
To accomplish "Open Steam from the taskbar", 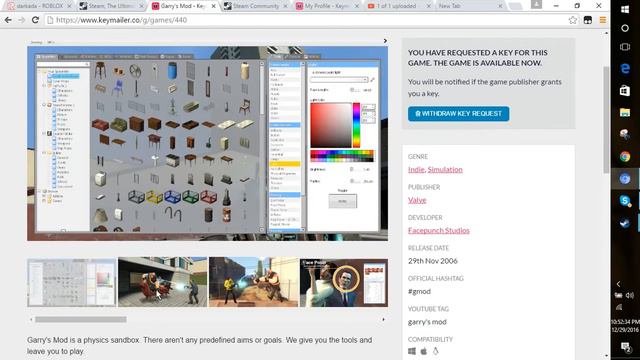I will pyautogui.click(x=625, y=223).
